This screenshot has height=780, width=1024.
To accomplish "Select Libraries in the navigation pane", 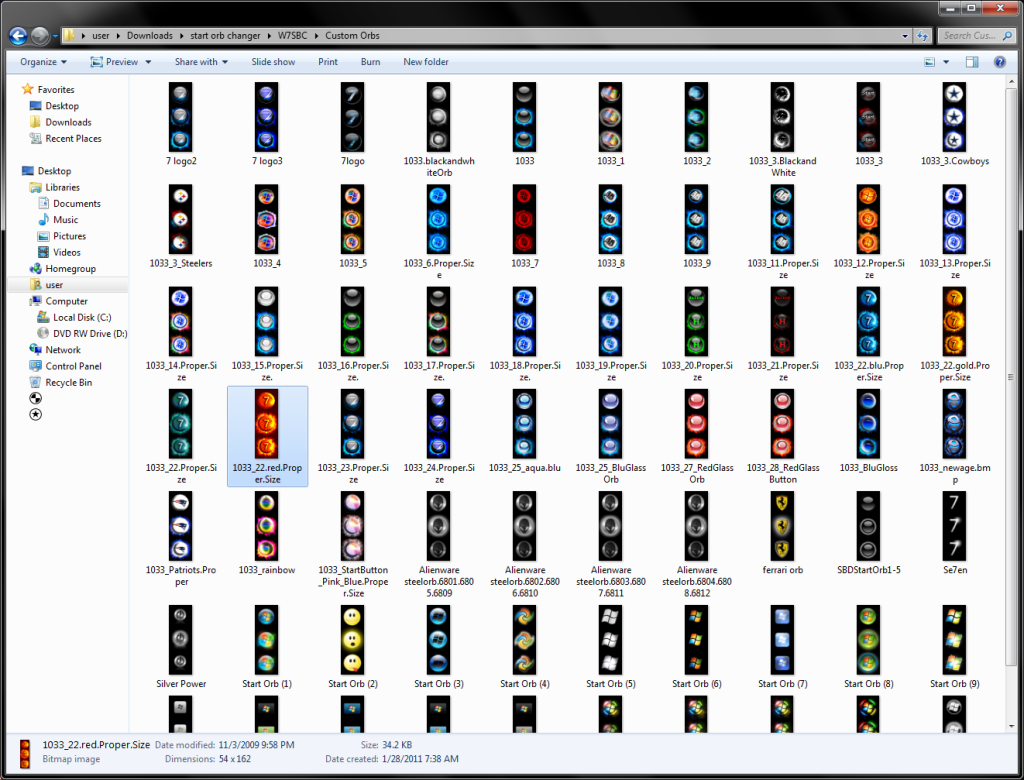I will (x=54, y=187).
